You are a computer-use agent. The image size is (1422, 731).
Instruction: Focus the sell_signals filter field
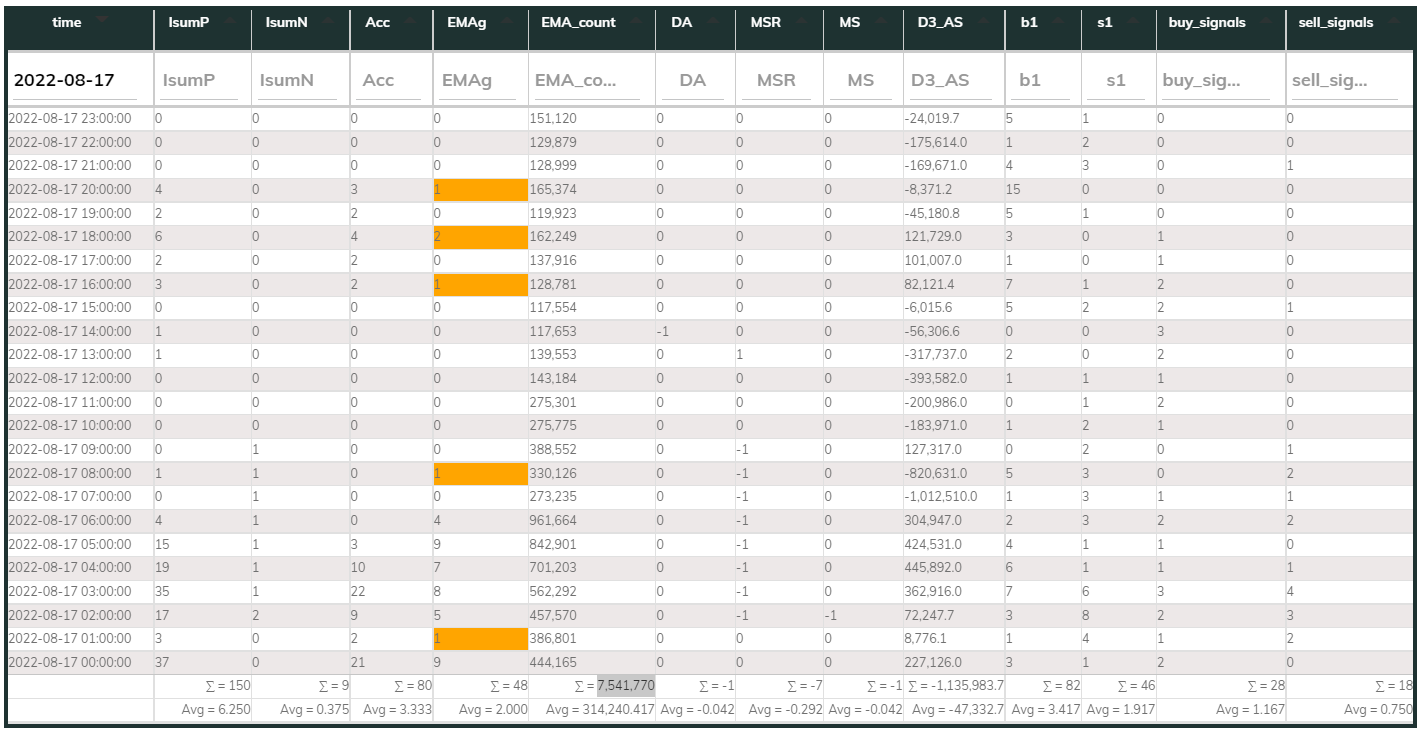(1345, 80)
